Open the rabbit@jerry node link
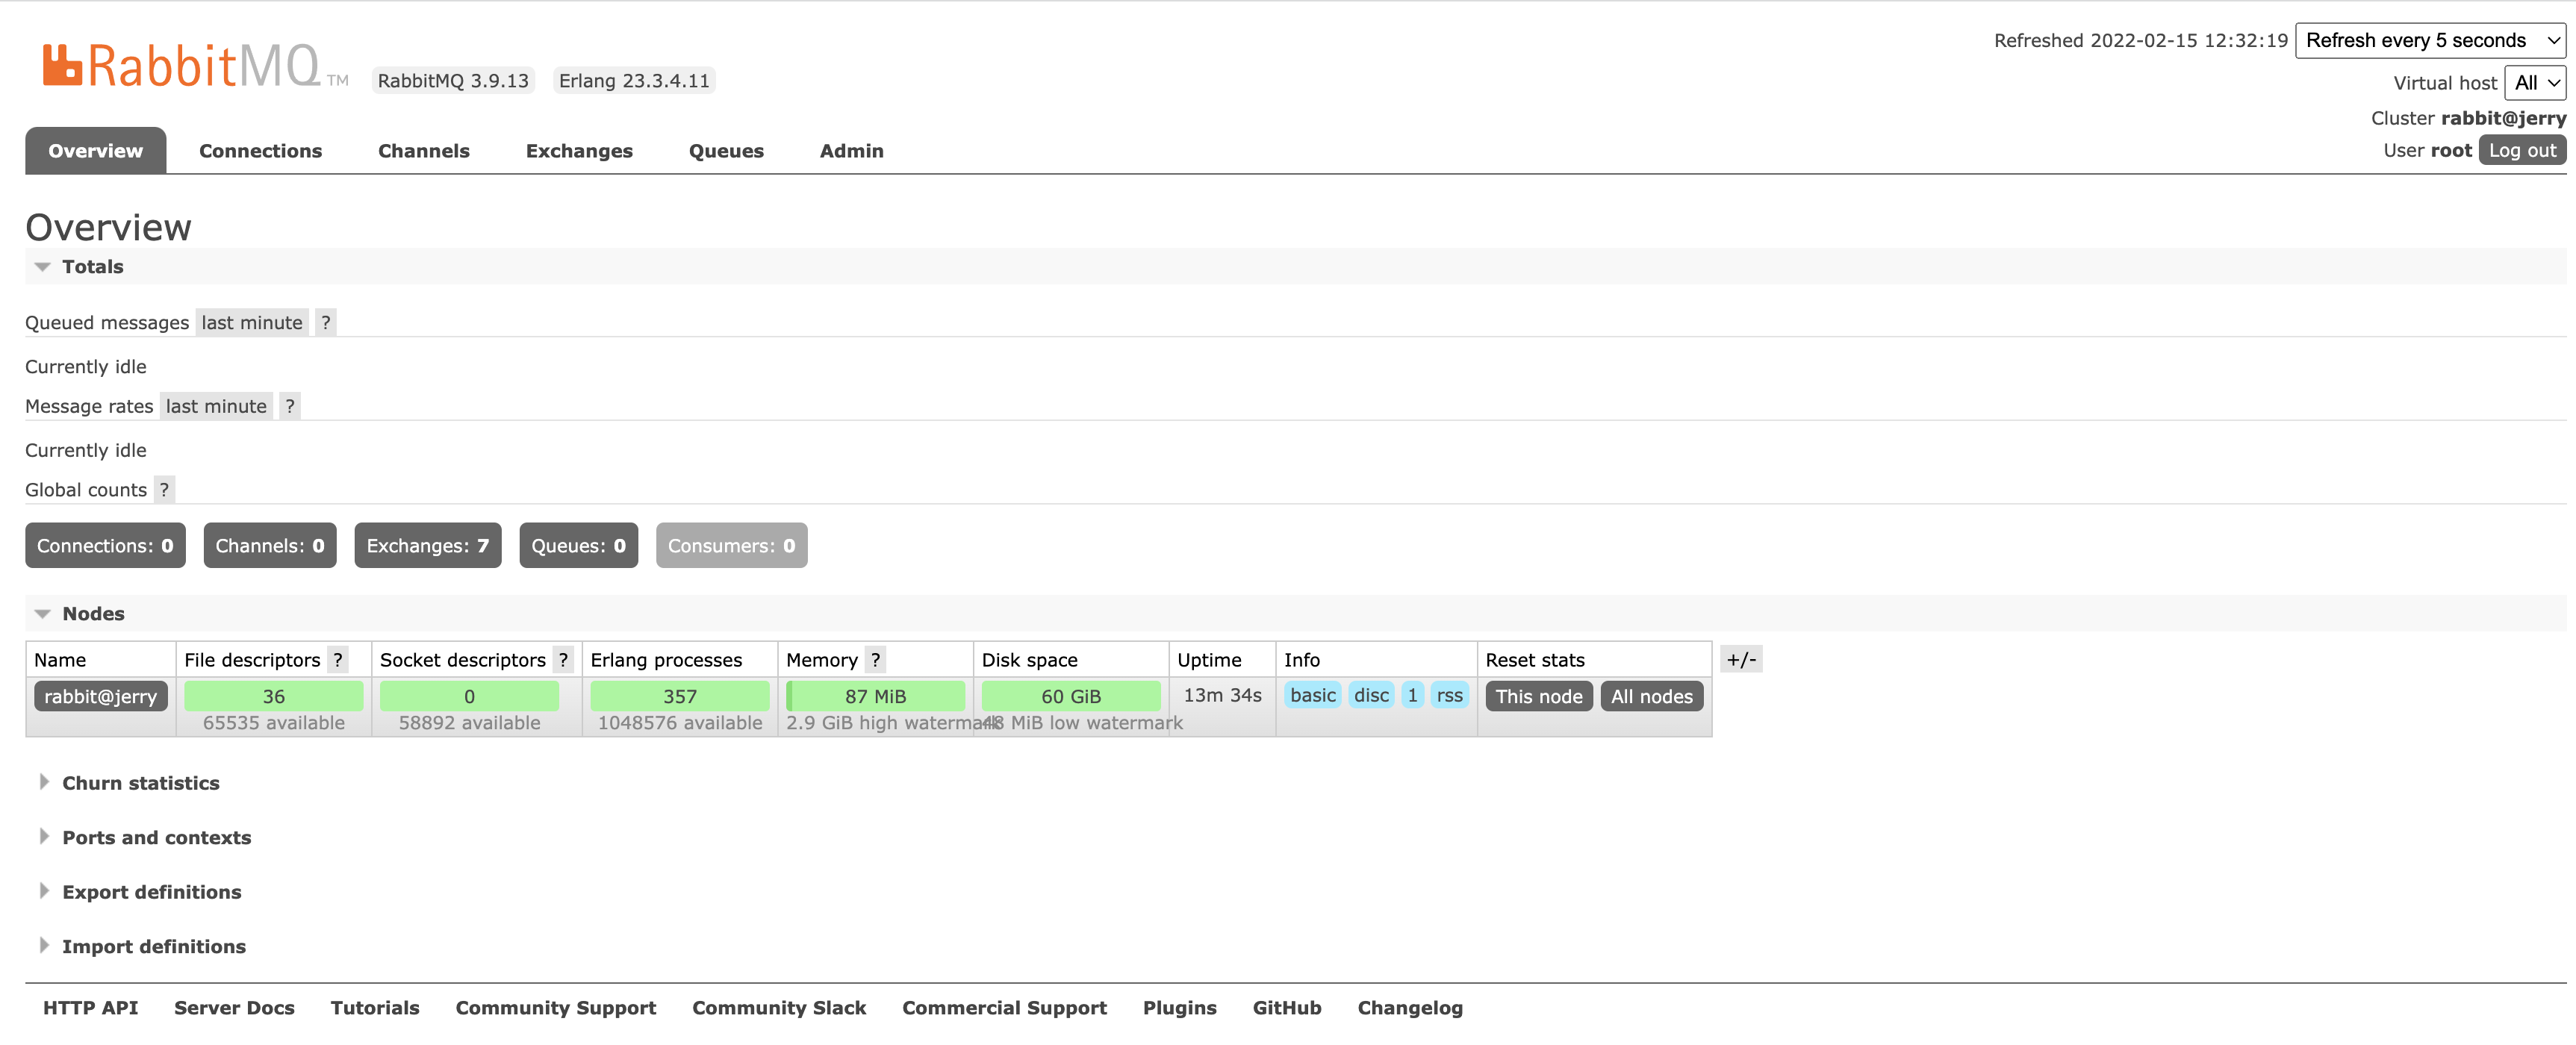Screen dimensions: 2576x1045 [x=100, y=696]
